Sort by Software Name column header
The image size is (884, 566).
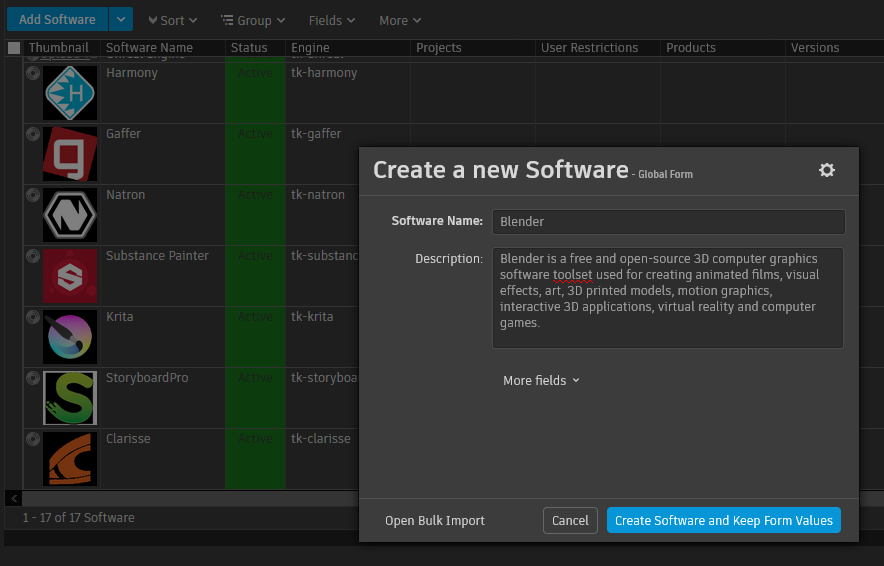pyautogui.click(x=162, y=48)
